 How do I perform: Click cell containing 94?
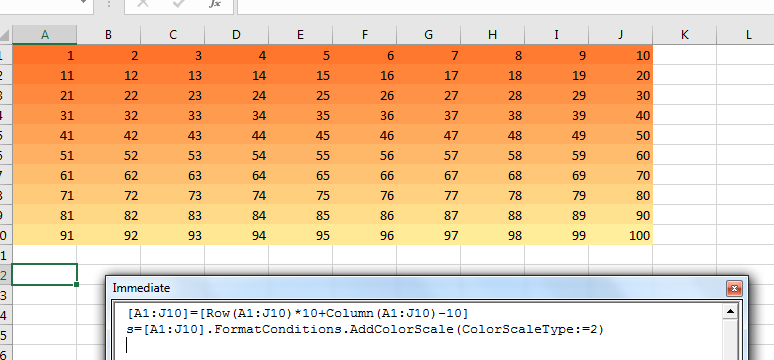pyautogui.click(x=236, y=236)
